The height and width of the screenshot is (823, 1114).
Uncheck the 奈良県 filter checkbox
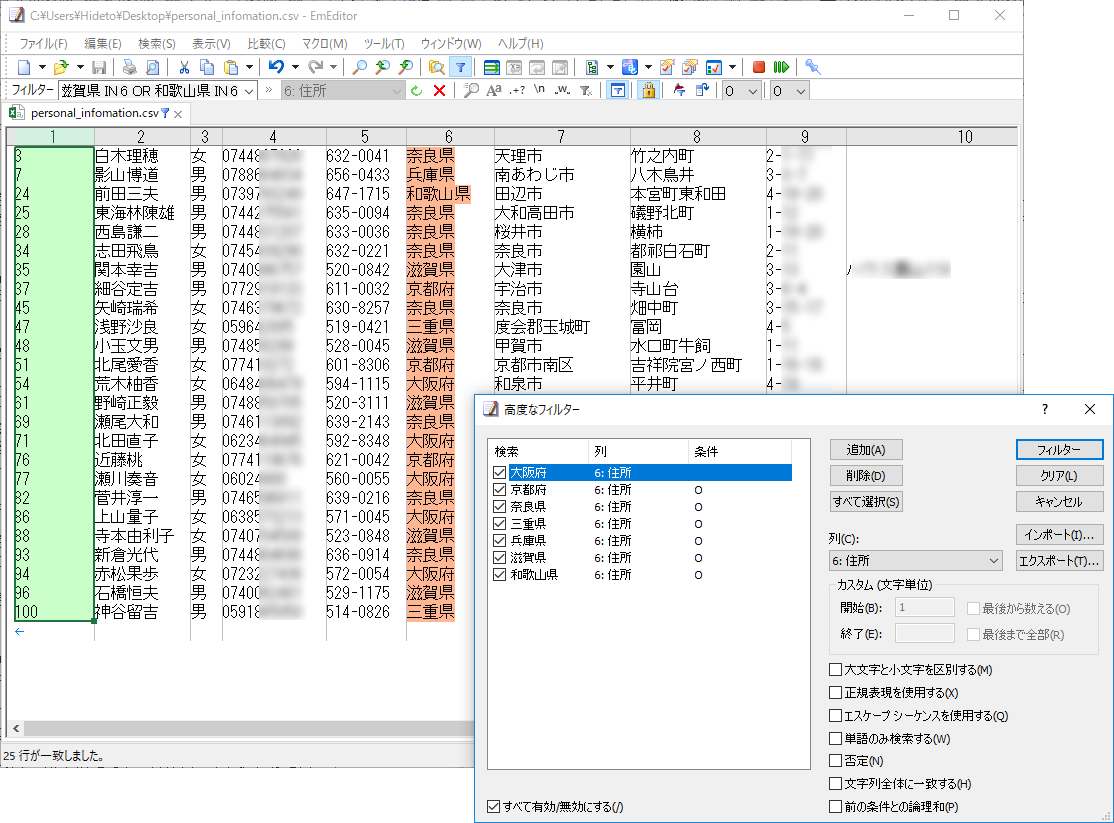point(499,507)
